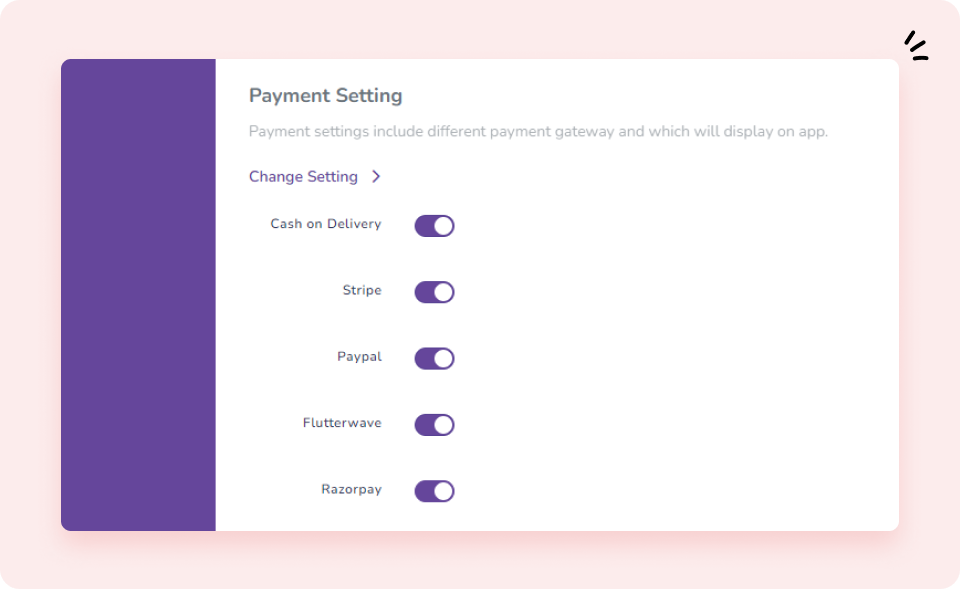
Task: Click the payment settings description text
Action: 538,131
